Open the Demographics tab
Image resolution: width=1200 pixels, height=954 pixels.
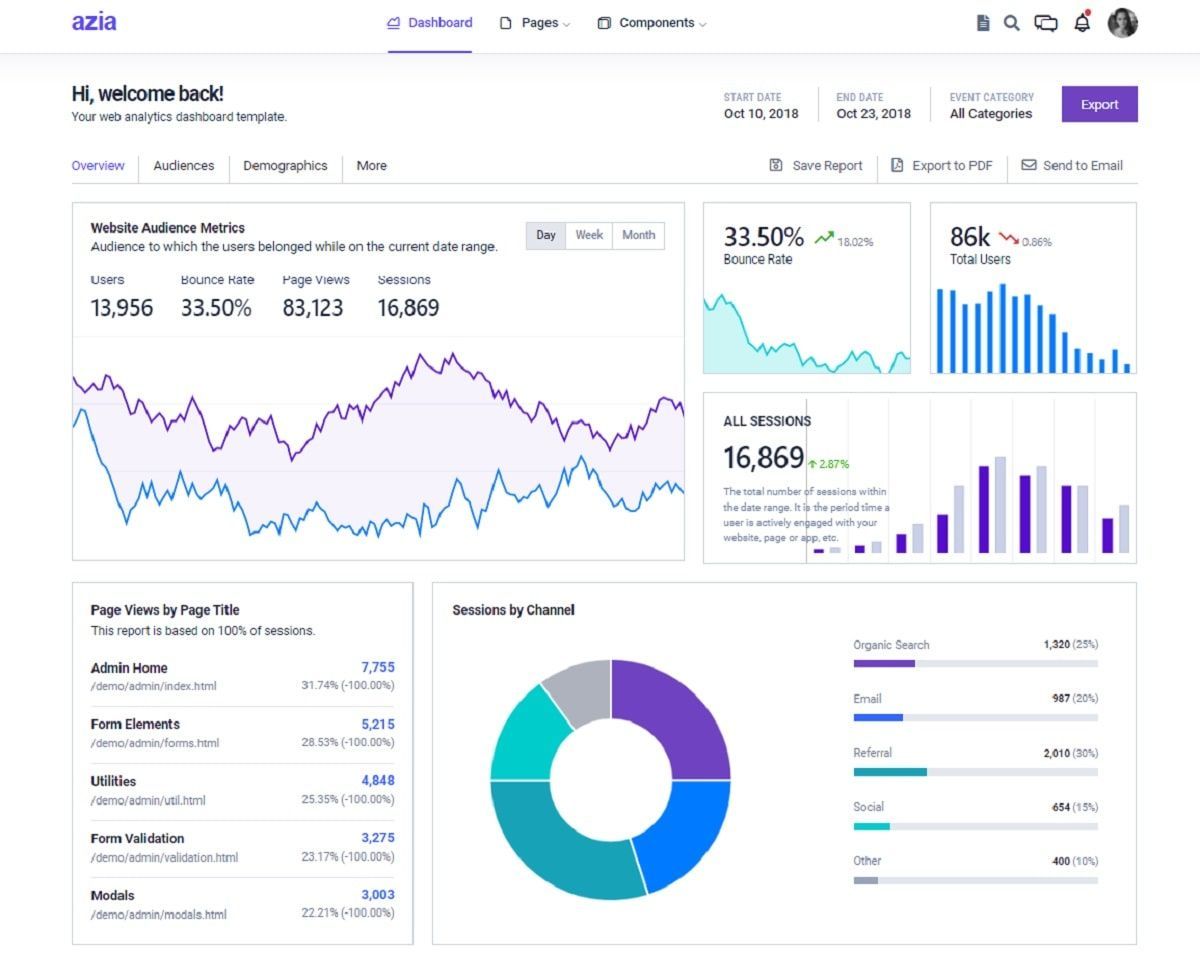tap(286, 166)
